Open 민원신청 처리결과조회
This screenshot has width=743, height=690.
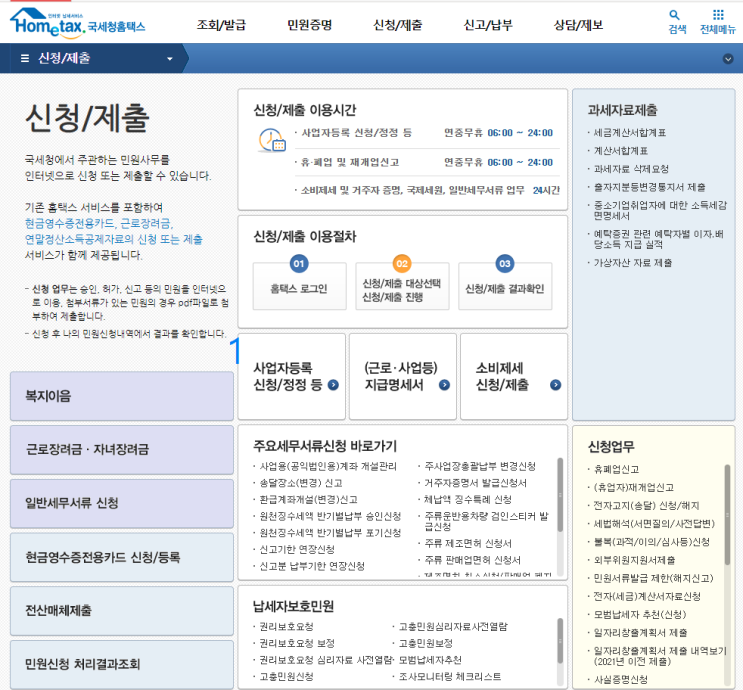point(122,664)
